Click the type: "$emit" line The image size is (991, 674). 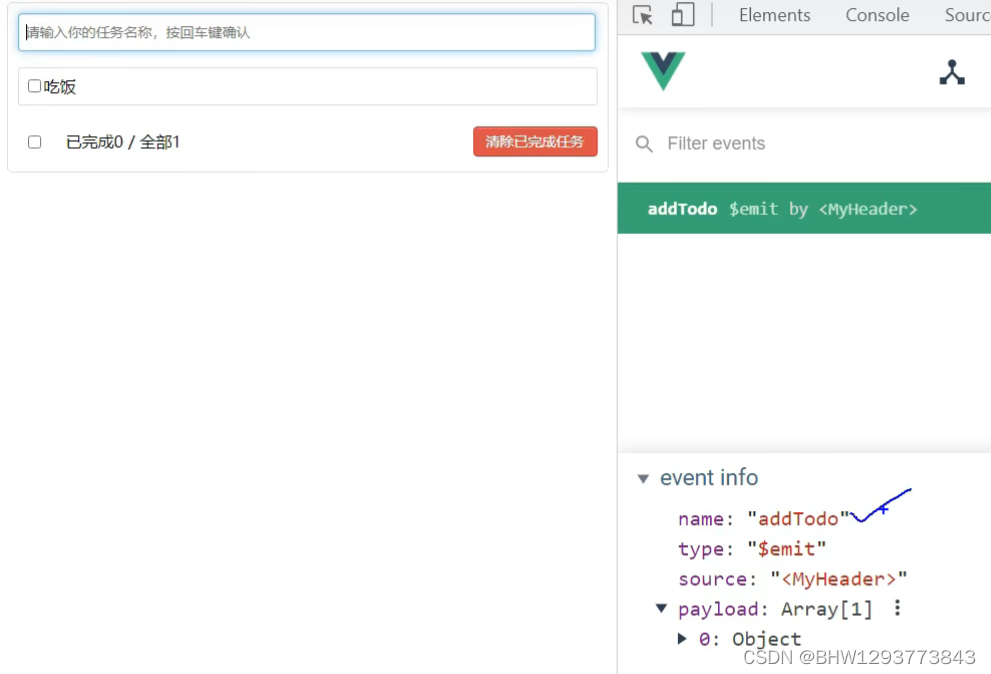tap(752, 549)
